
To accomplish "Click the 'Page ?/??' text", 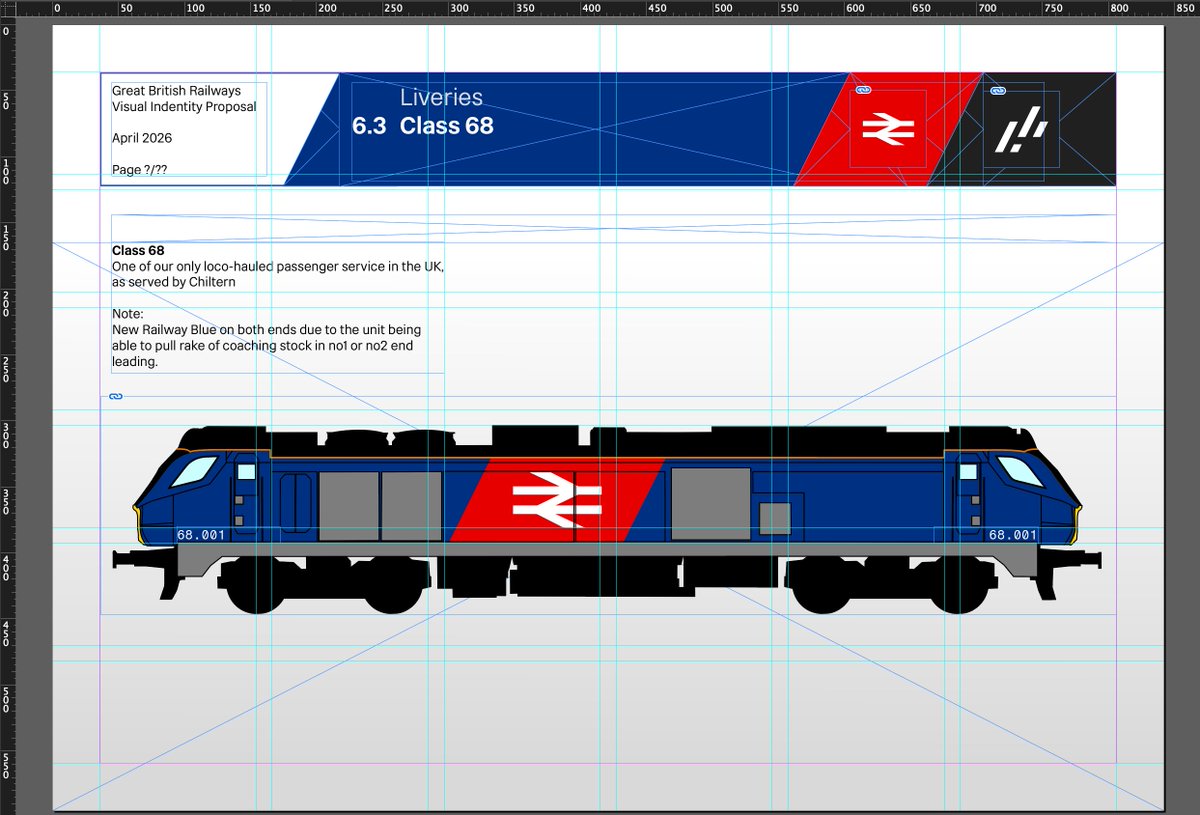I will 139,170.
